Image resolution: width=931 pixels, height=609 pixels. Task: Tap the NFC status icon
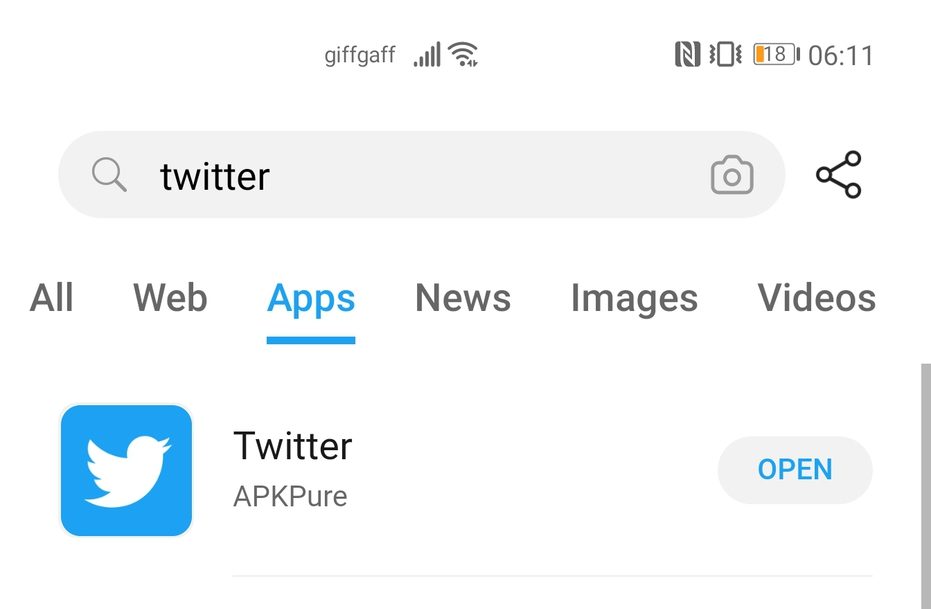tap(687, 54)
